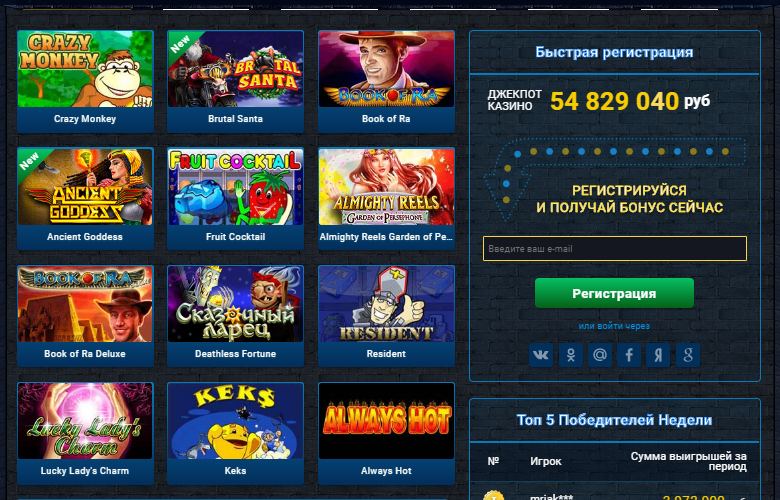Log in with the Odnoklassniki icon
This screenshot has height=500, width=780.
[x=571, y=355]
